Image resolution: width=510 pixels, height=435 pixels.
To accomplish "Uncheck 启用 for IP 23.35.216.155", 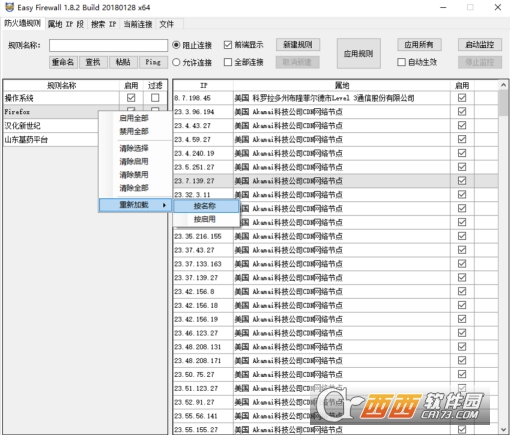I will pos(462,236).
